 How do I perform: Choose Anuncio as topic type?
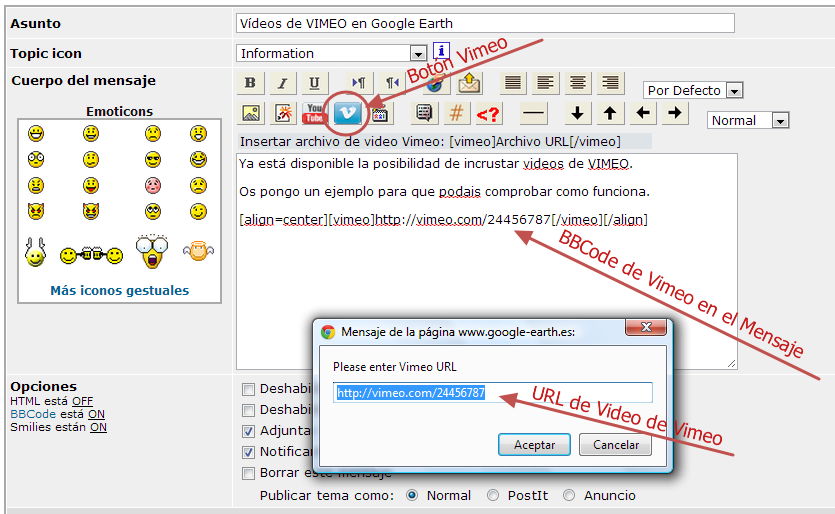tap(569, 495)
